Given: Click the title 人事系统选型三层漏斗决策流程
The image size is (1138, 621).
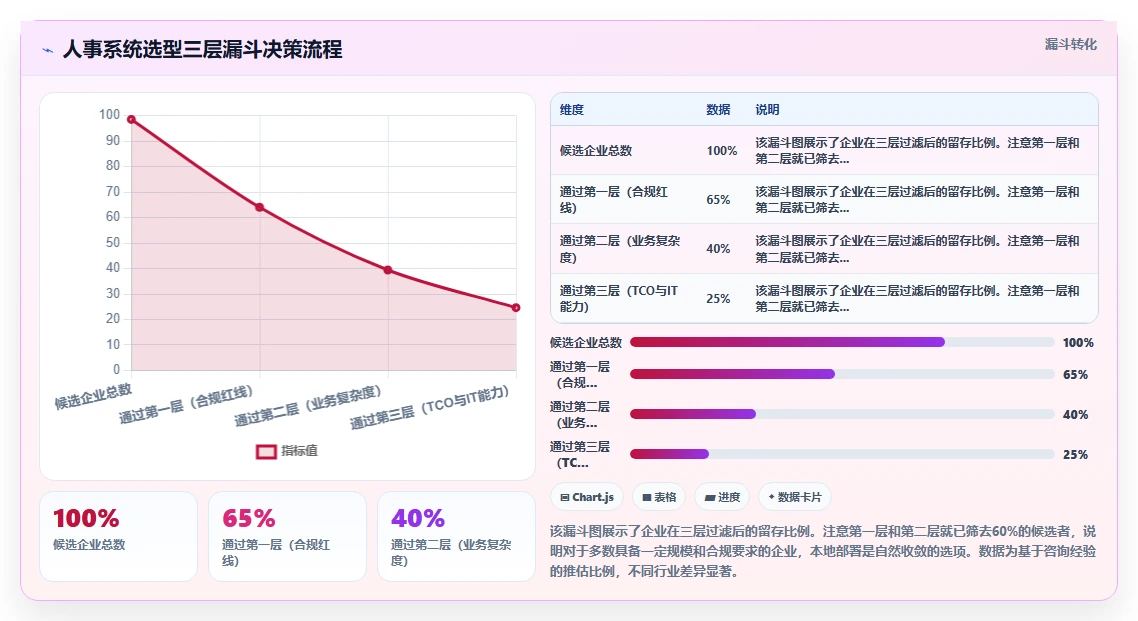Looking at the screenshot, I should [x=202, y=49].
